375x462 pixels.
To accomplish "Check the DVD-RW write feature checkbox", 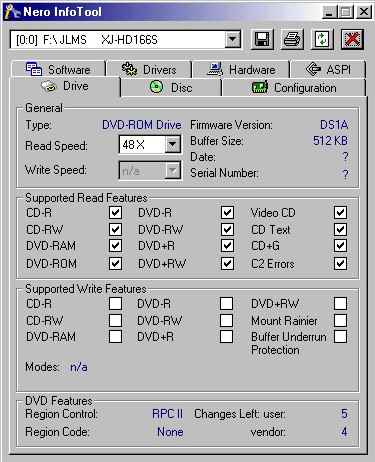I will [x=227, y=320].
